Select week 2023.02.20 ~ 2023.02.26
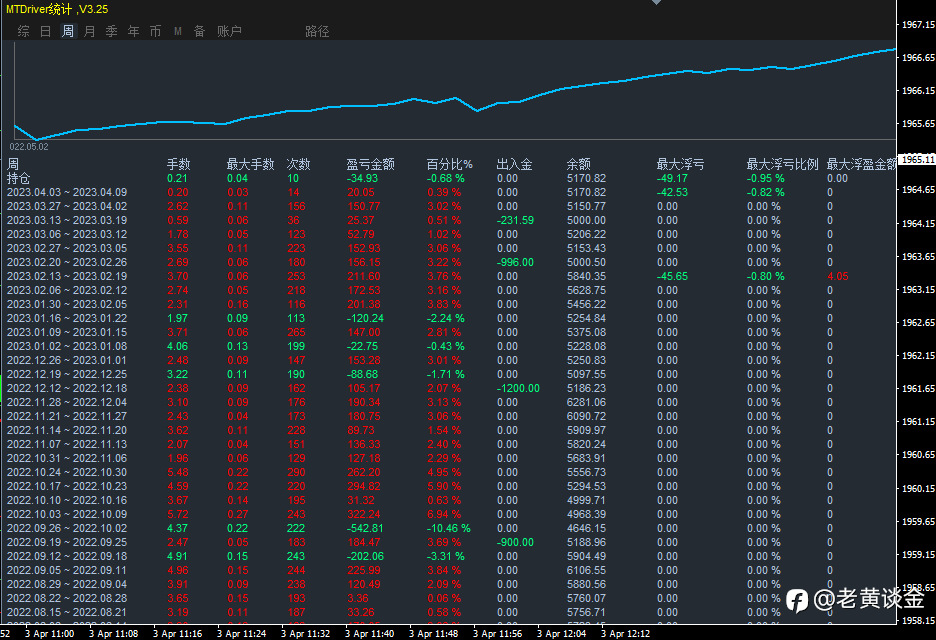The height and width of the screenshot is (640, 936). (67, 262)
